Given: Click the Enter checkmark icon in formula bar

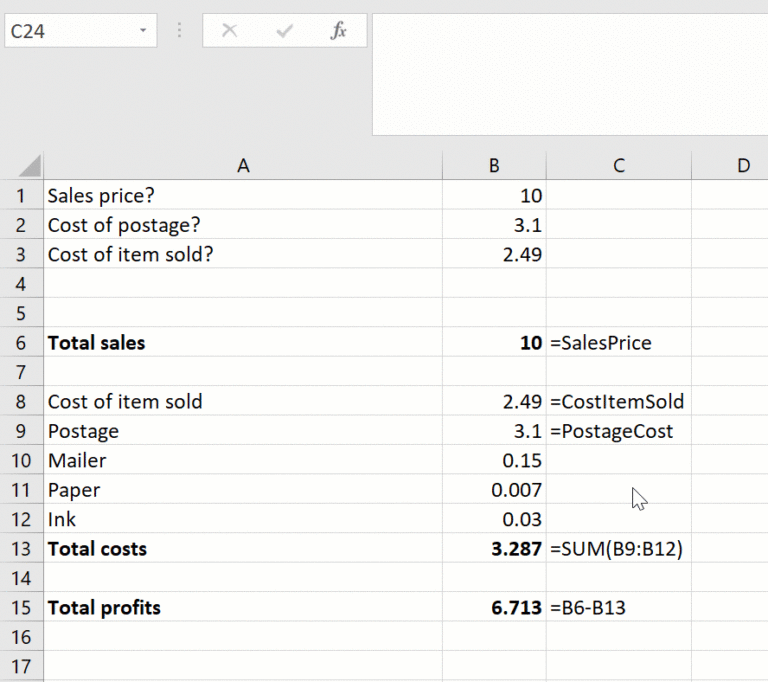Looking at the screenshot, I should [285, 31].
